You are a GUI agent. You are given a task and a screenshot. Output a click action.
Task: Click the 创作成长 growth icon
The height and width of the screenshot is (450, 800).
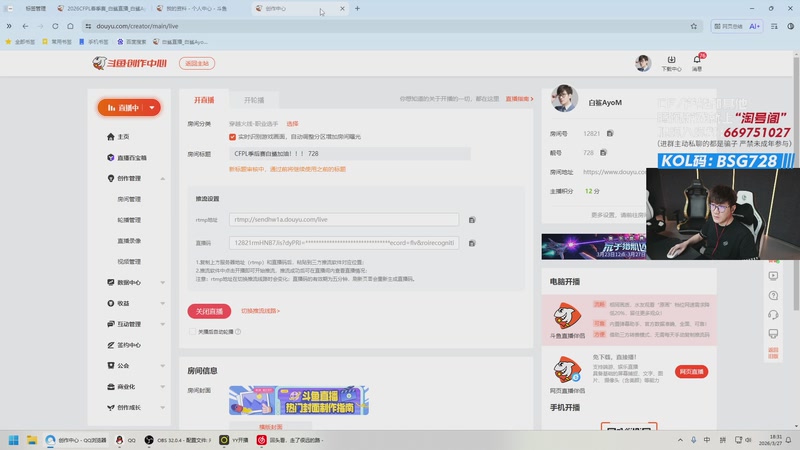(x=111, y=407)
